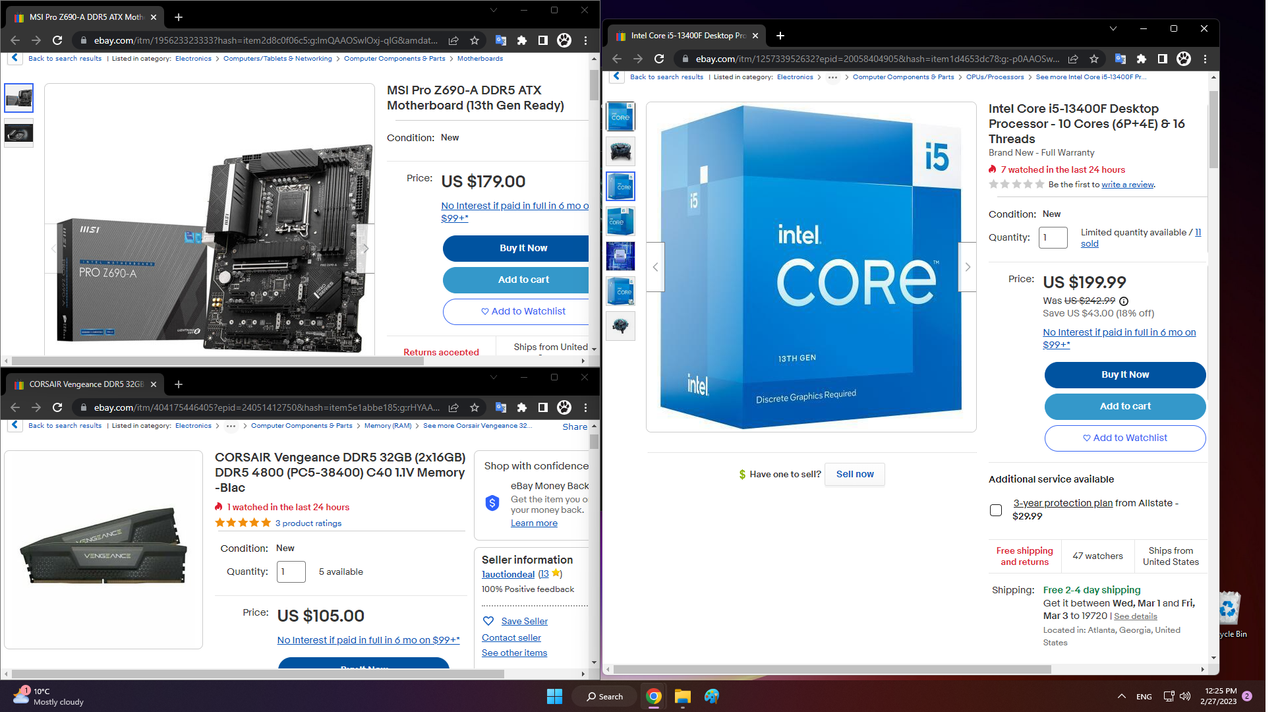1280x712 pixels.
Task: Open 3 product ratings link
Action: click(x=308, y=523)
